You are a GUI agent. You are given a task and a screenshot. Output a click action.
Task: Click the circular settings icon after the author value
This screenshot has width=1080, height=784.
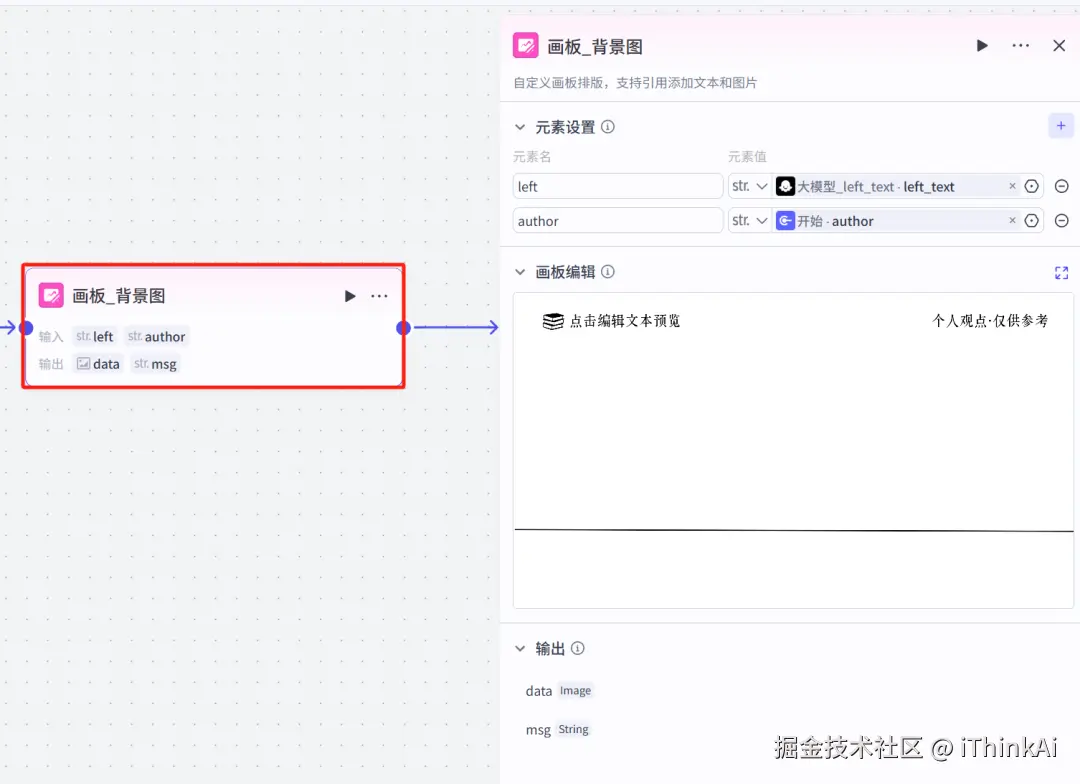pyautogui.click(x=1031, y=220)
